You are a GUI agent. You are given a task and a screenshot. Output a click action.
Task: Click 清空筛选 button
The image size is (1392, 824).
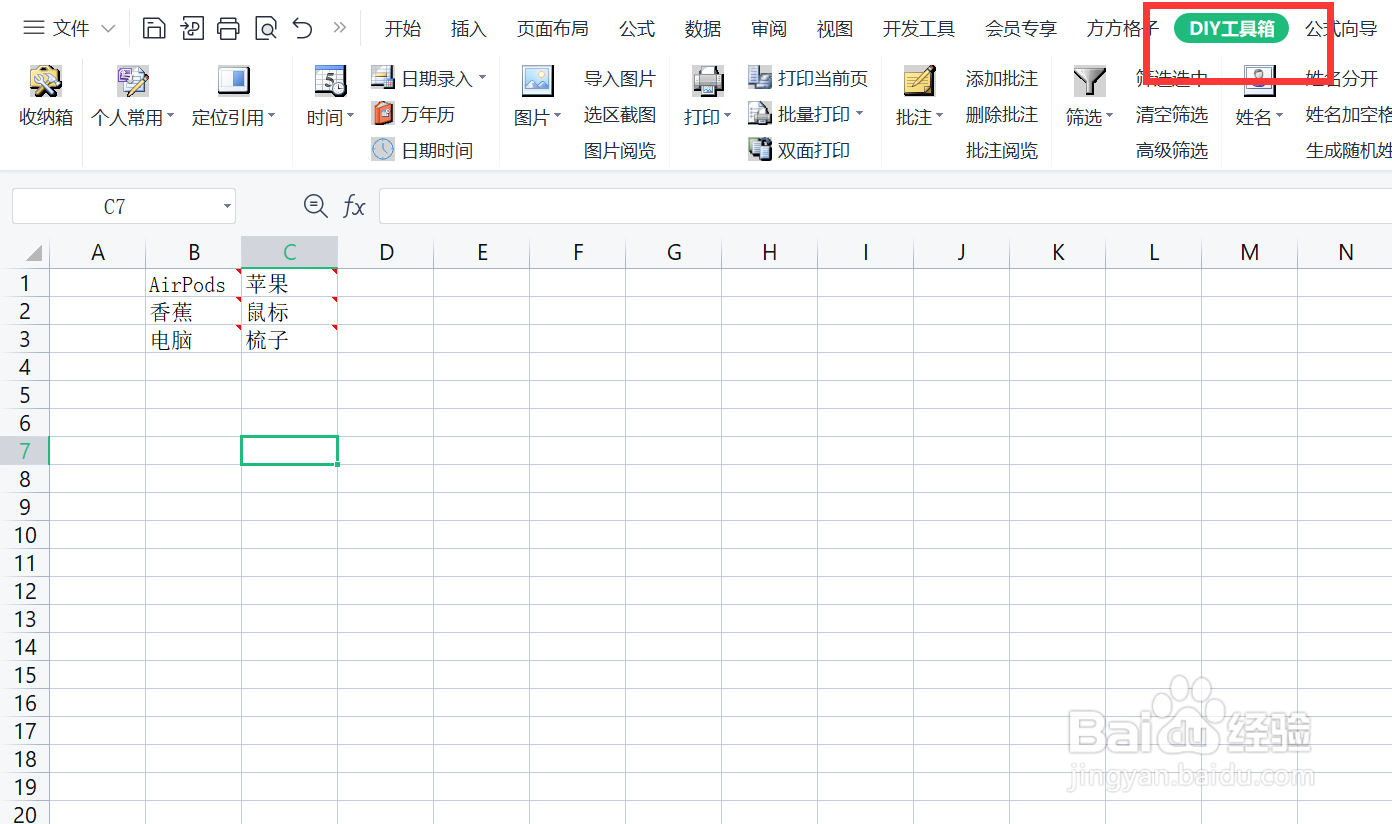coord(1172,115)
